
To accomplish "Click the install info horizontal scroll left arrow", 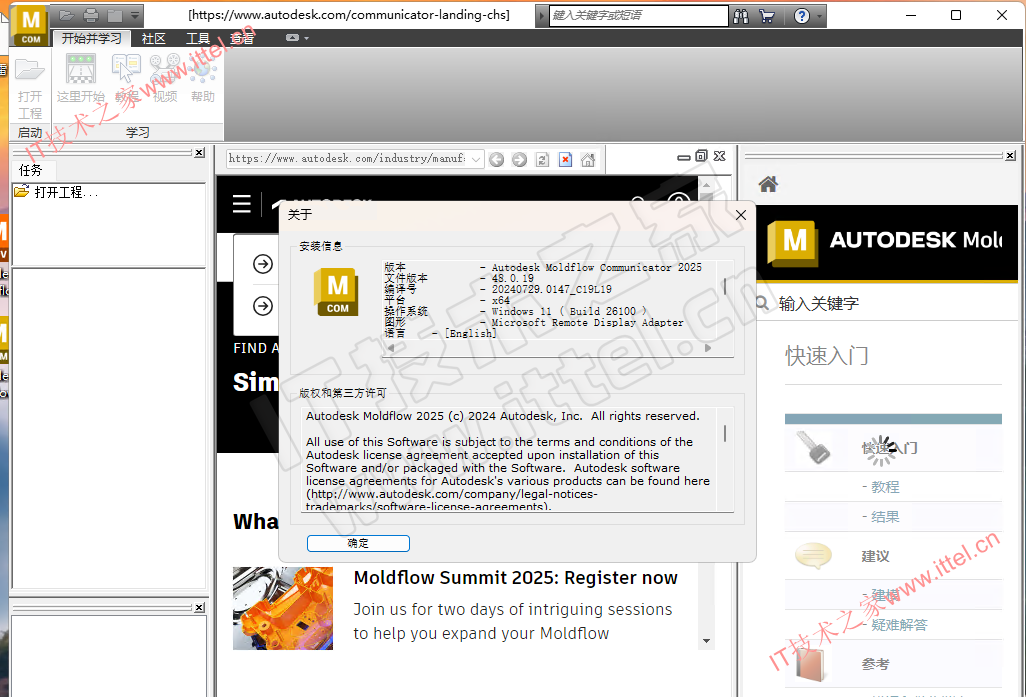I will (391, 348).
